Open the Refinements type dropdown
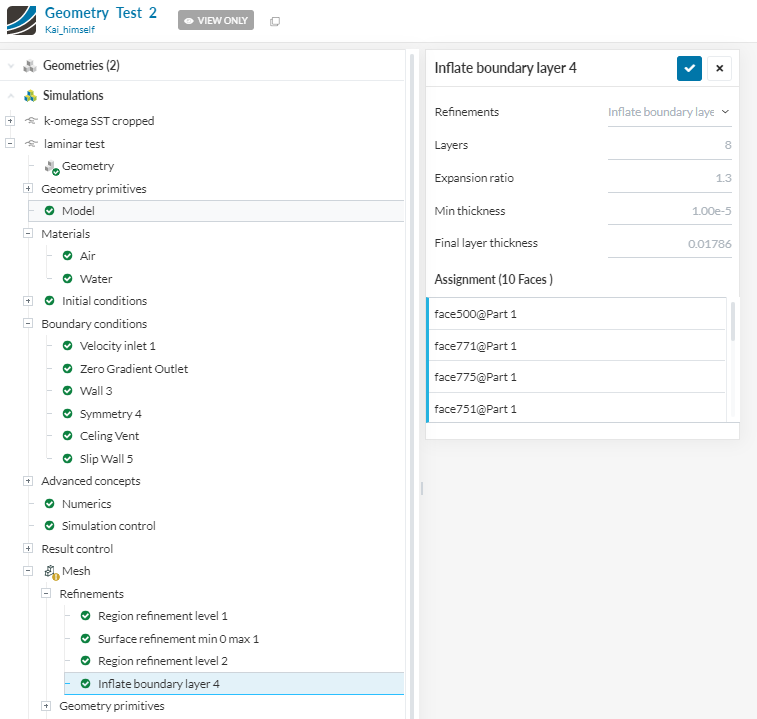Screen dimensions: 757x719 click(669, 112)
